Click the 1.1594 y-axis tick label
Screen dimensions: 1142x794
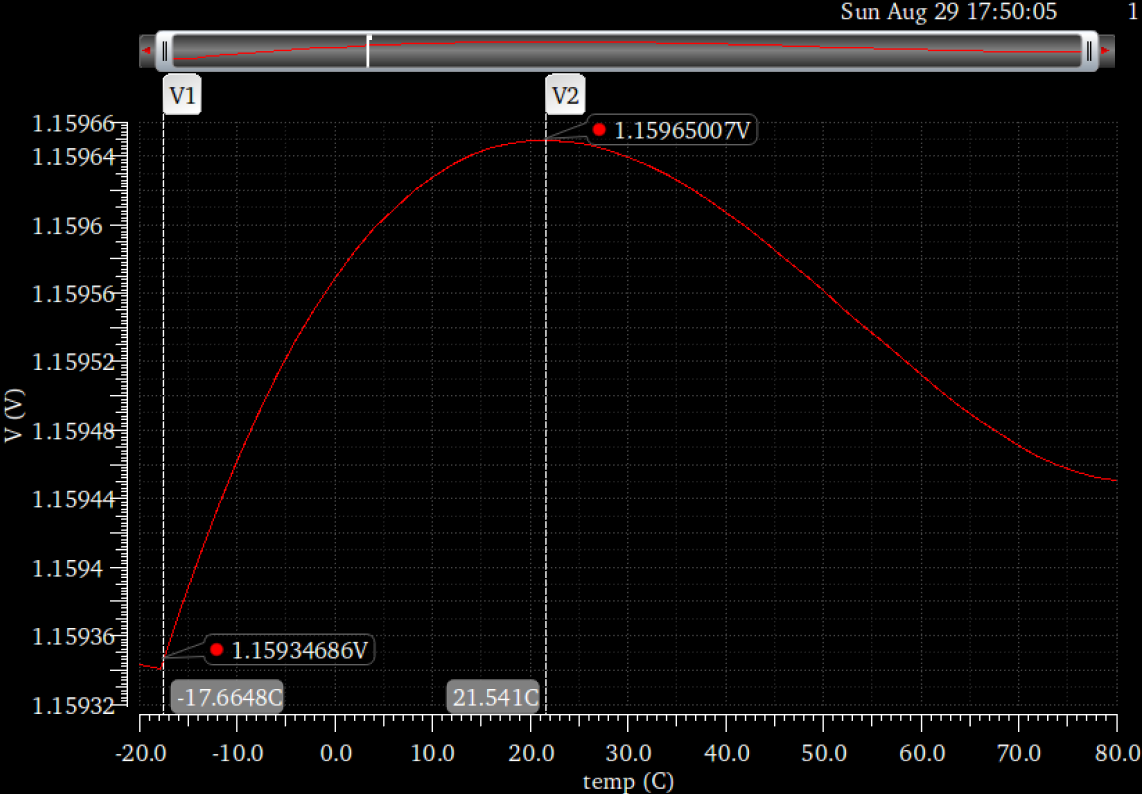[68, 568]
